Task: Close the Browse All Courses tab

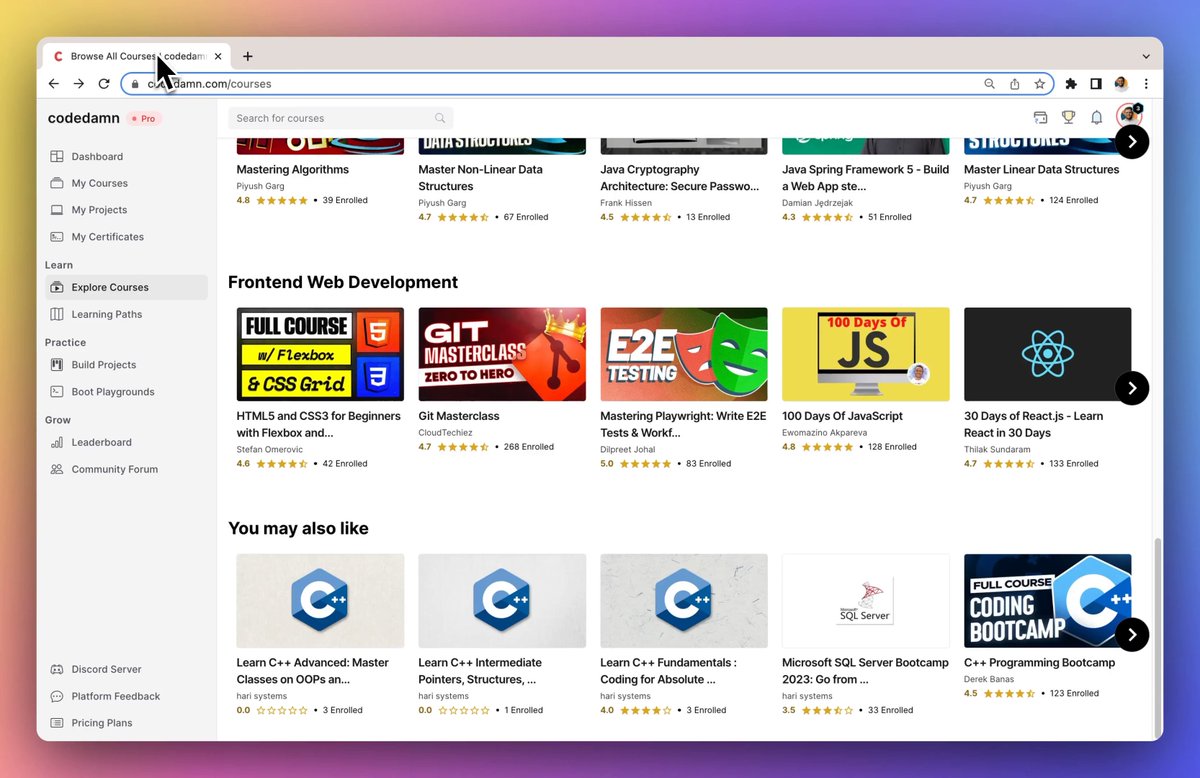Action: point(218,56)
